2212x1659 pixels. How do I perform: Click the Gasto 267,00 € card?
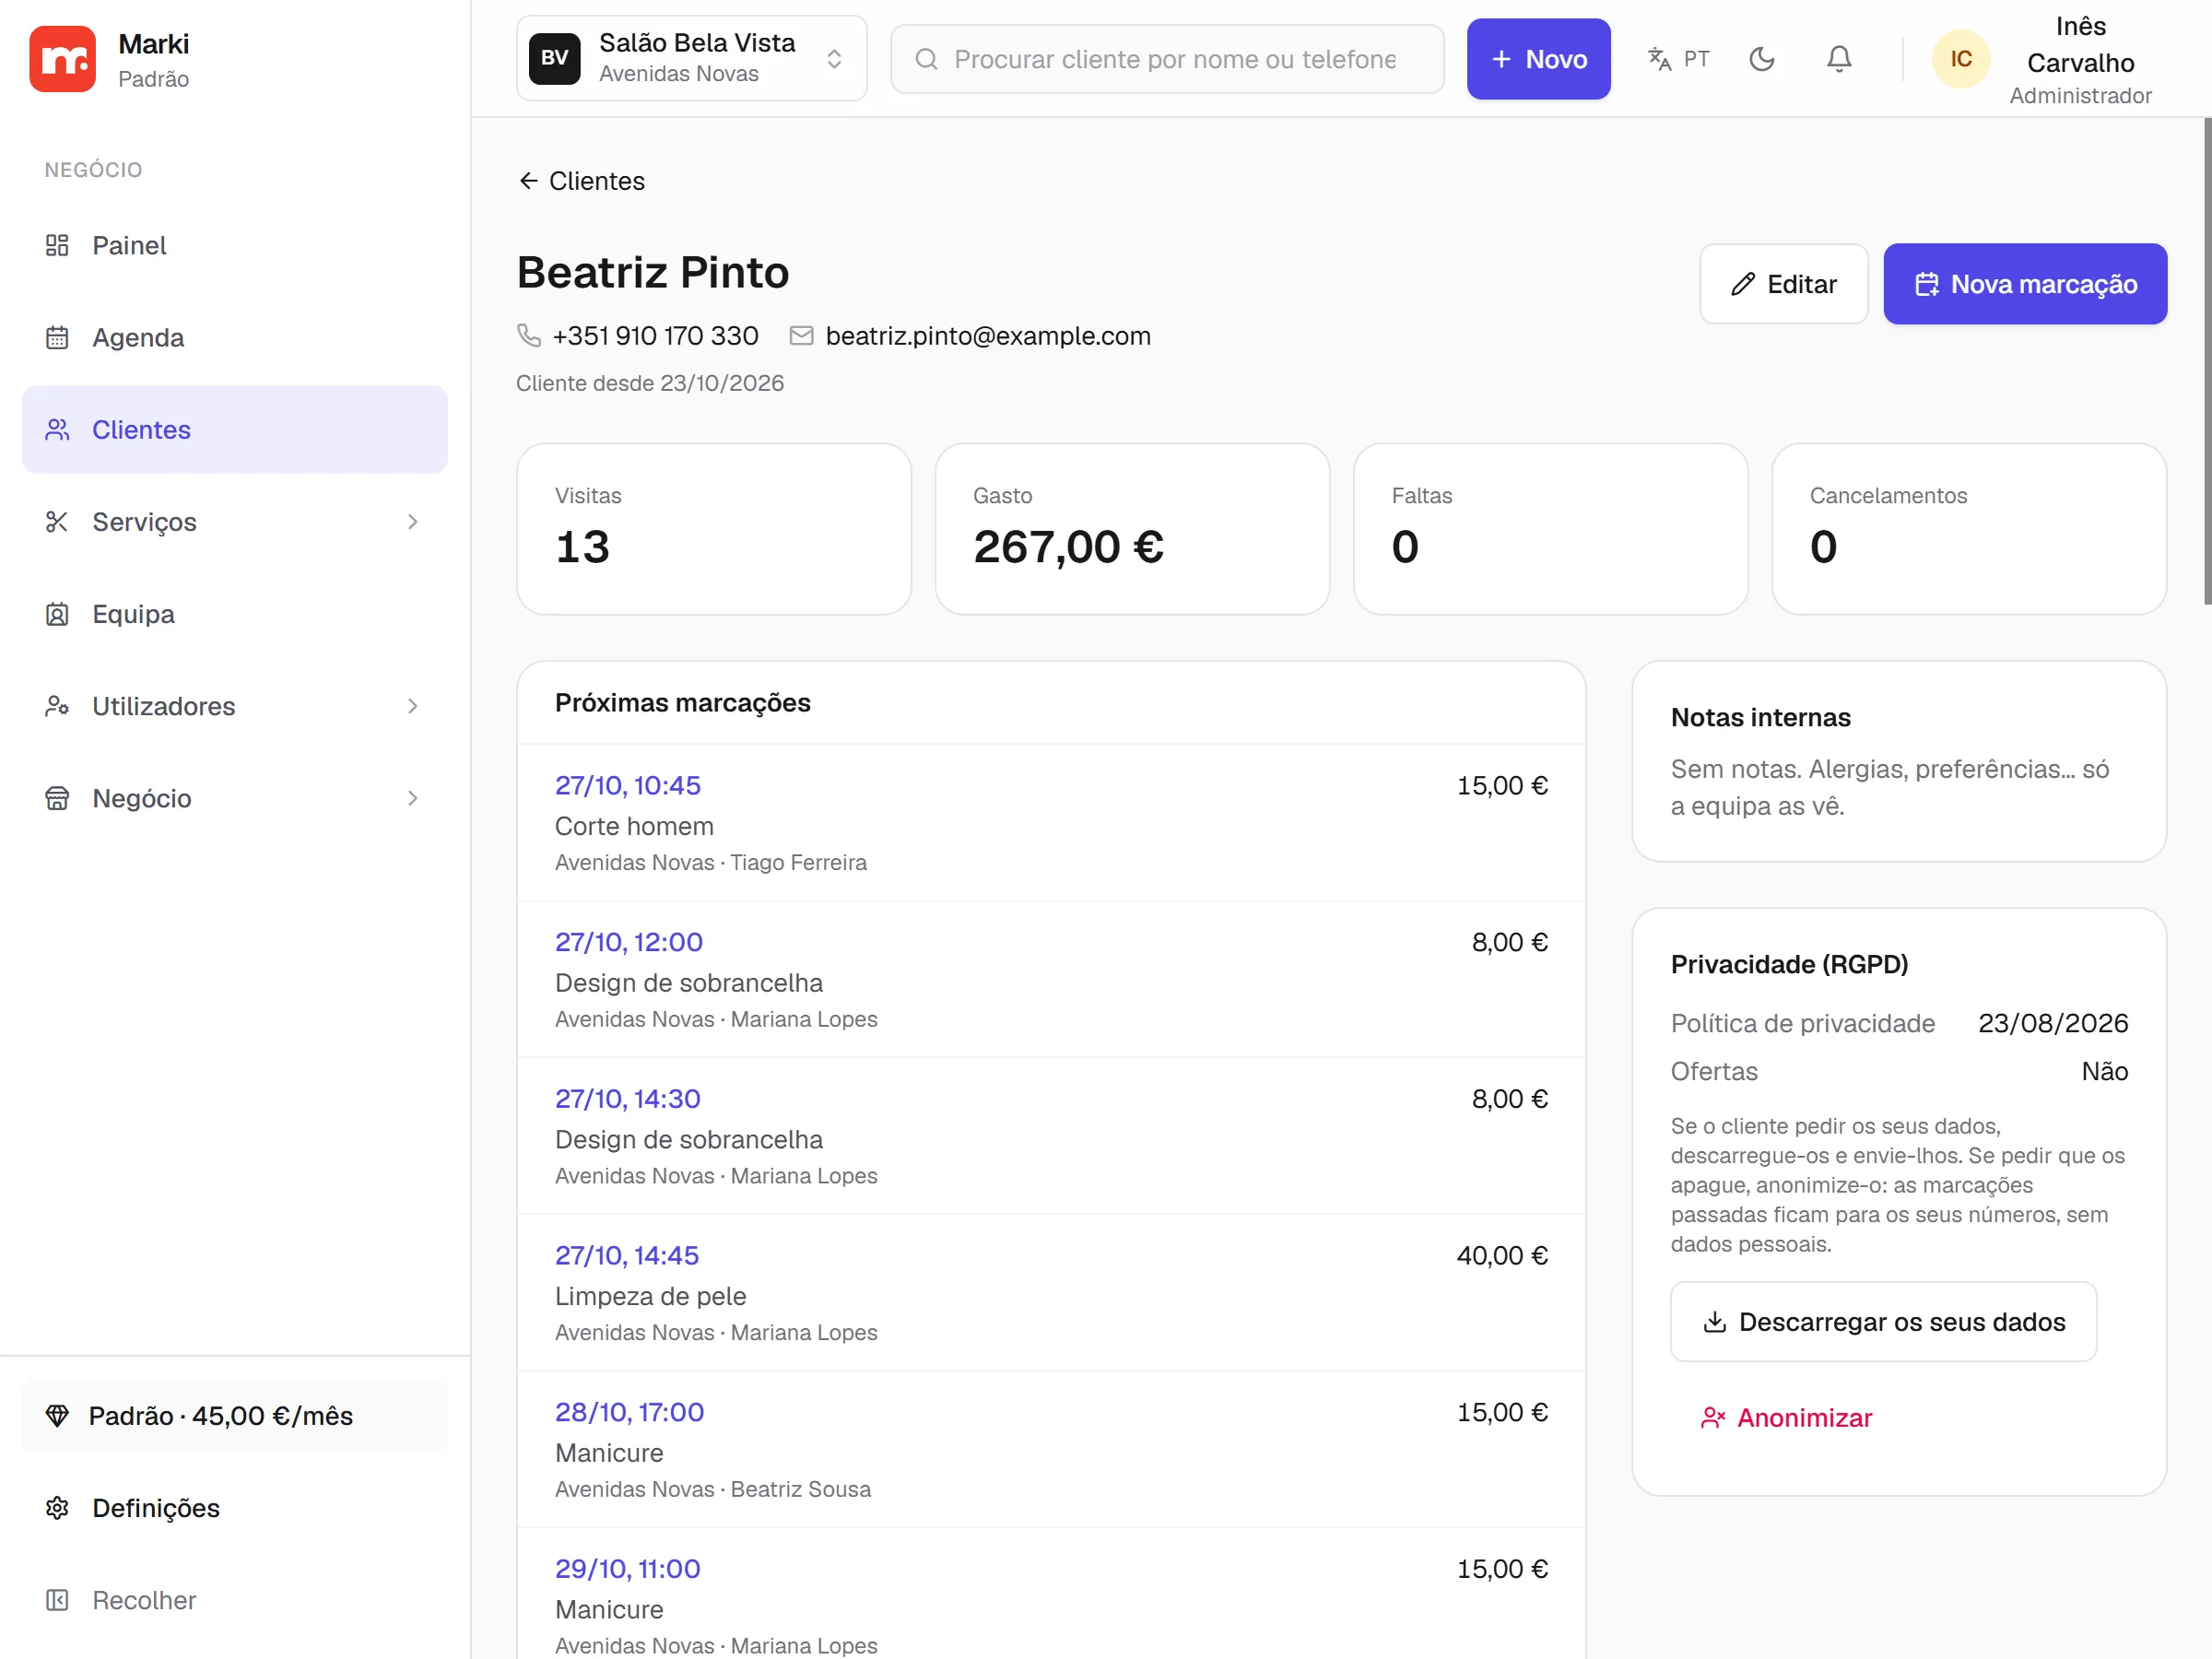tap(1132, 529)
